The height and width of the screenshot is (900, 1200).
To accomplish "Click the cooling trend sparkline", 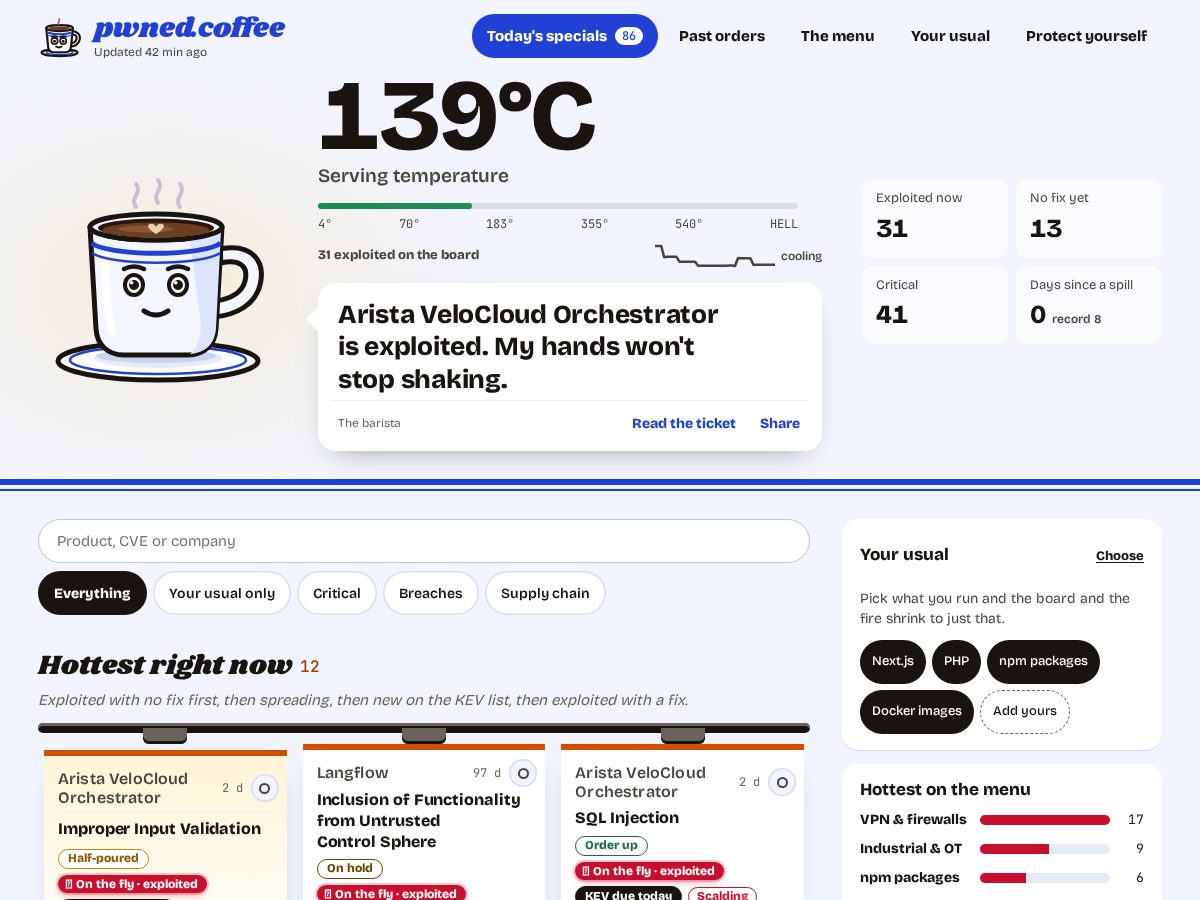I will [x=715, y=256].
